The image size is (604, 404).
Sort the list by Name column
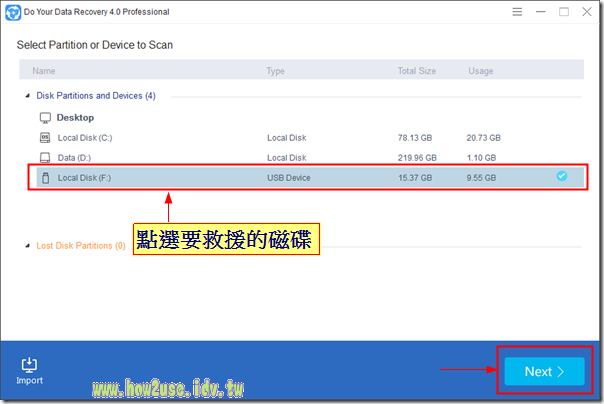(43, 71)
